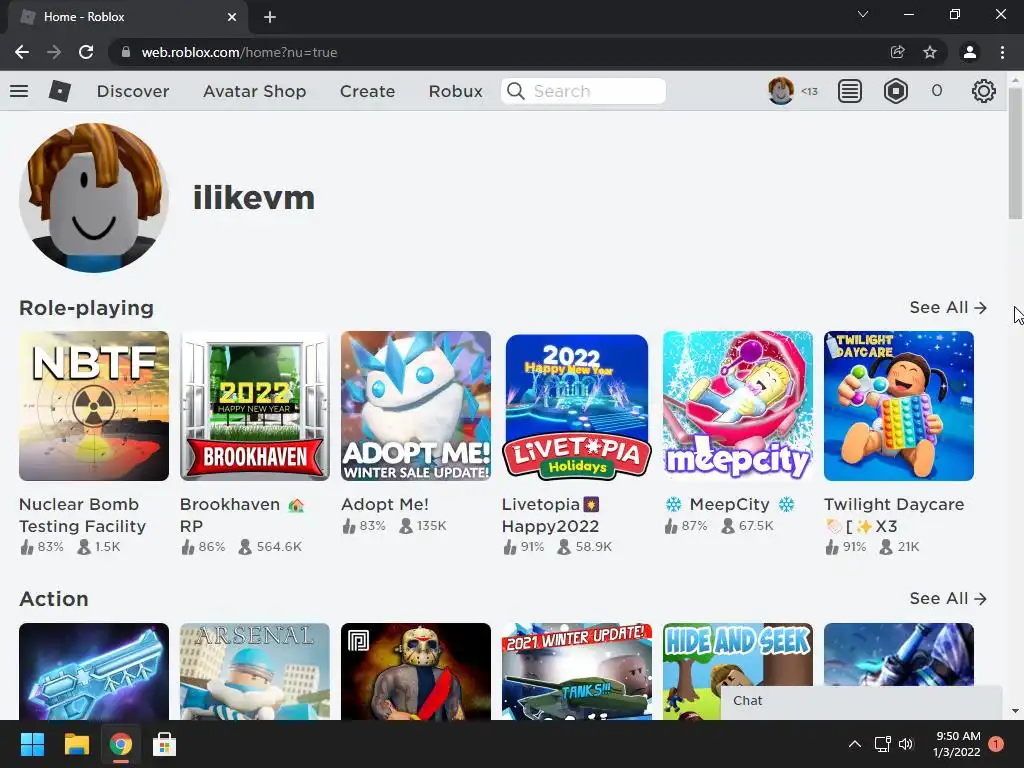1024x768 pixels.
Task: Open the Robux page
Action: (455, 91)
